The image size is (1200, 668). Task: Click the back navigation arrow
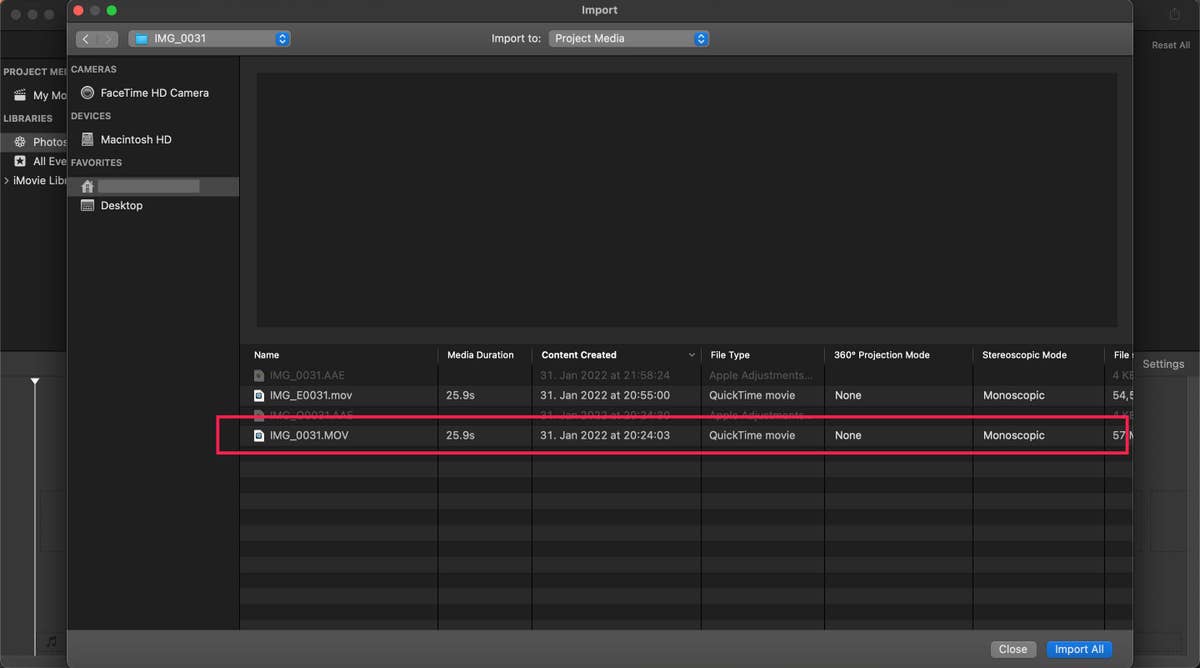(x=86, y=39)
